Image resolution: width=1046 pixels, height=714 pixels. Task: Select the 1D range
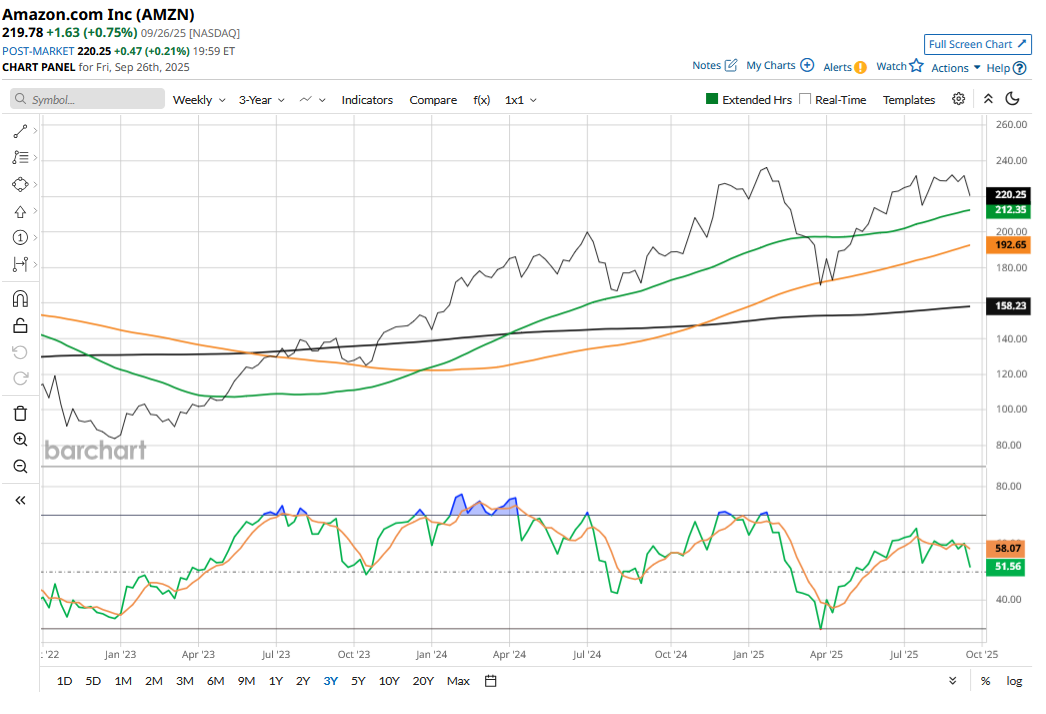(64, 681)
